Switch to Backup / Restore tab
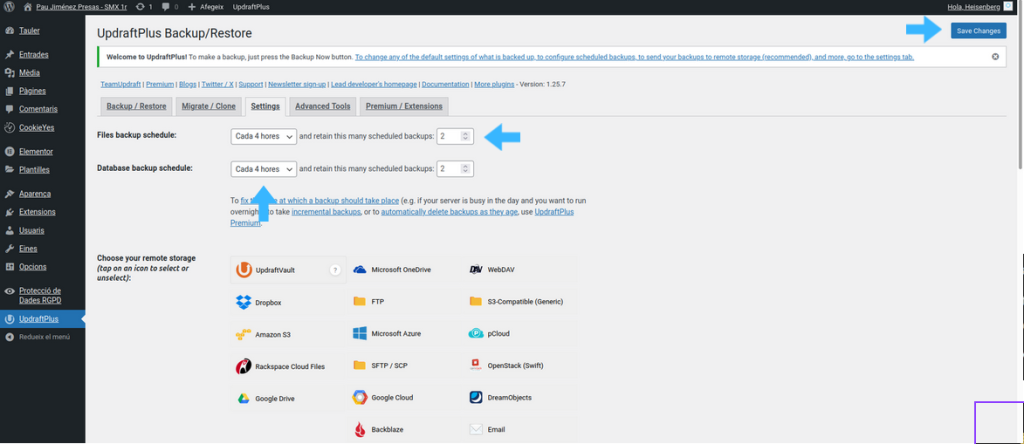Screen dimensions: 1024x444 [136, 106]
